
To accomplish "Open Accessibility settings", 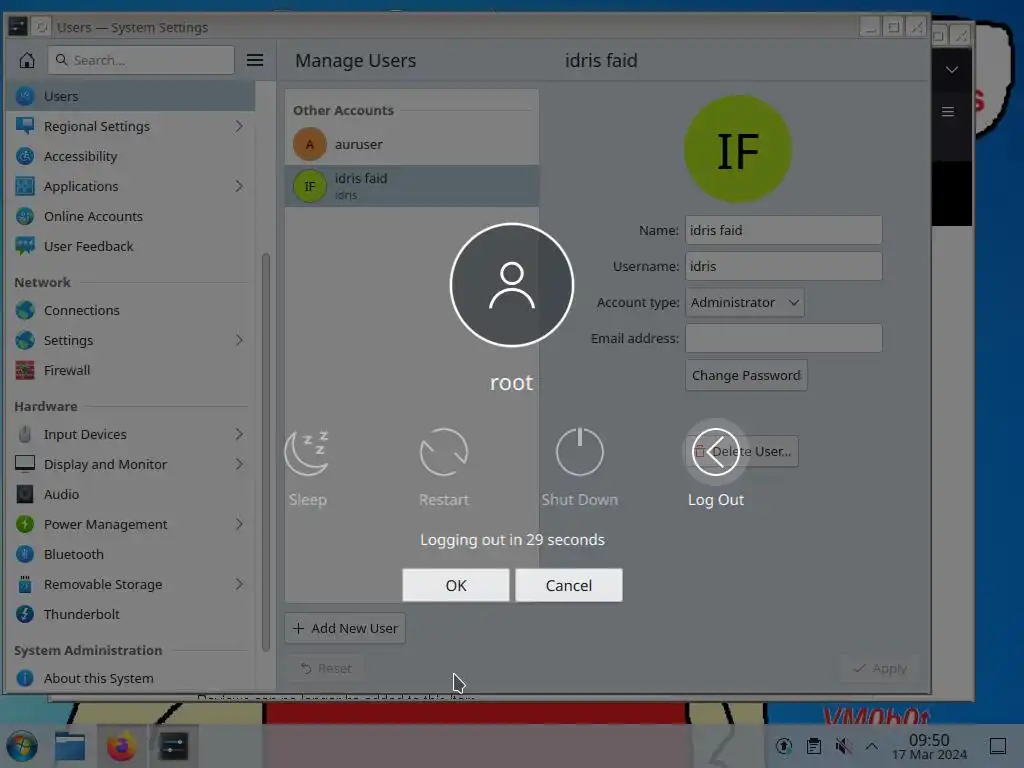I will pos(131,156).
